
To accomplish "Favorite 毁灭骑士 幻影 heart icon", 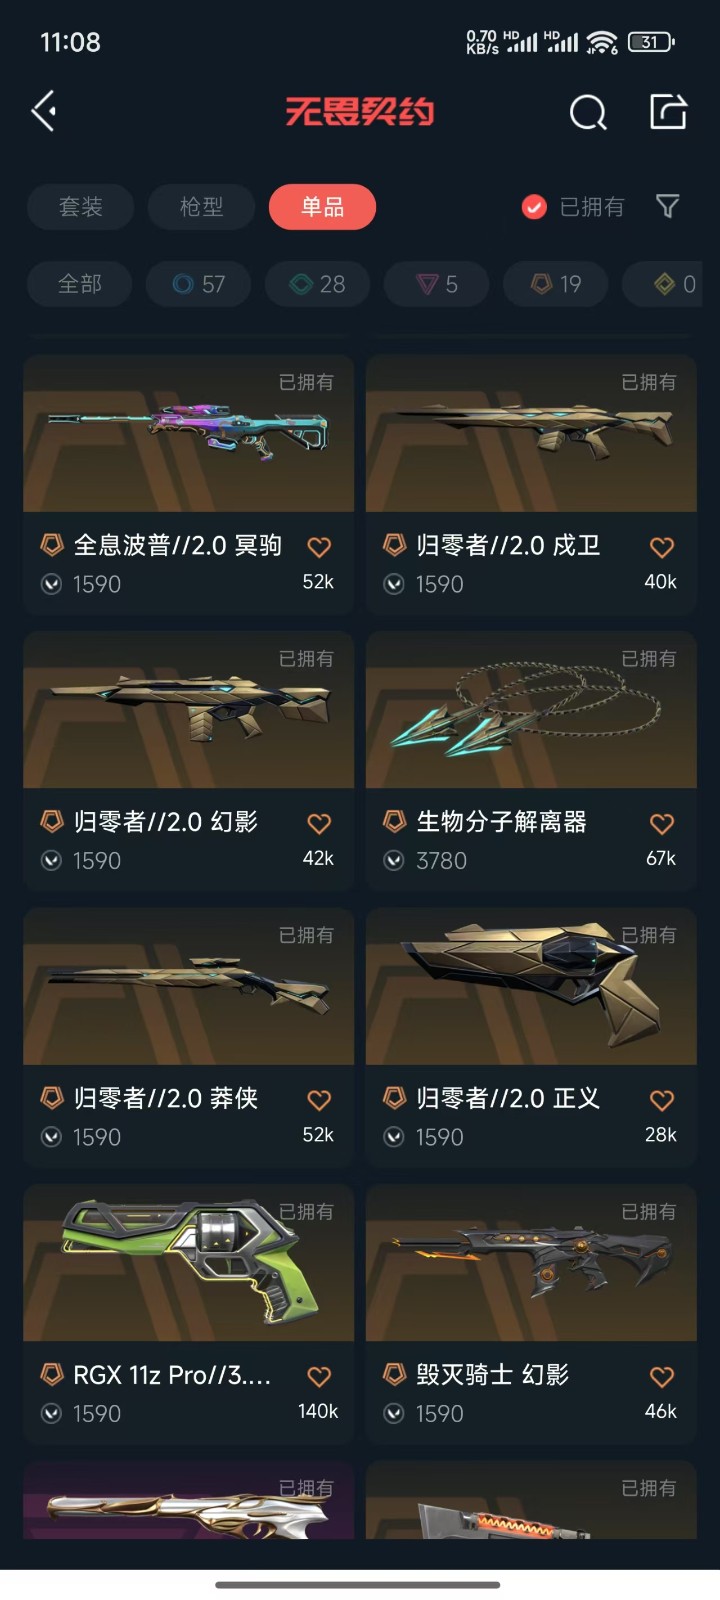I will coord(662,1377).
